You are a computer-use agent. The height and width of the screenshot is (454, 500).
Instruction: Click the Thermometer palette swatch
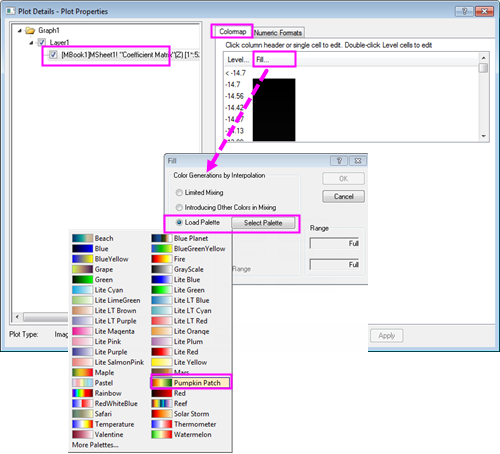click(162, 424)
